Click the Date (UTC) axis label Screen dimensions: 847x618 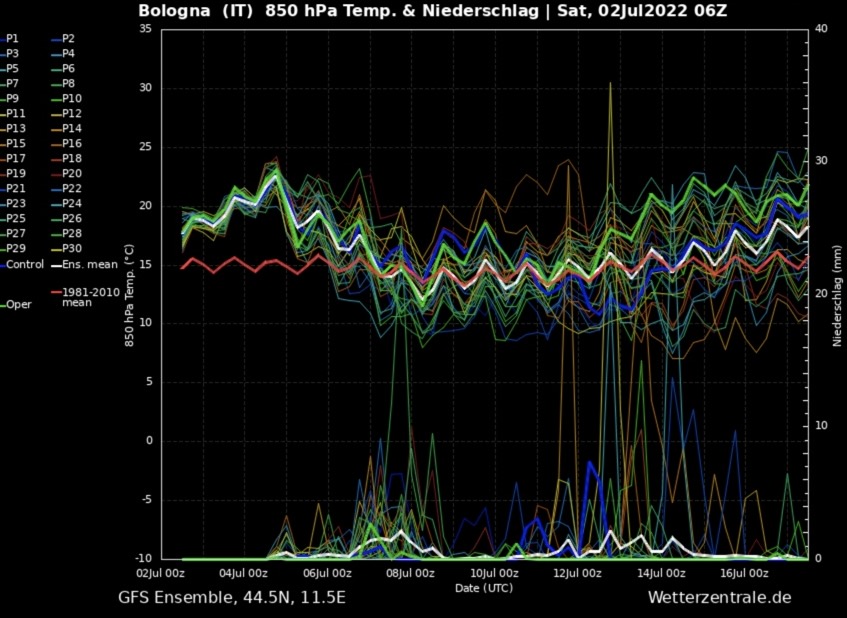(x=484, y=588)
